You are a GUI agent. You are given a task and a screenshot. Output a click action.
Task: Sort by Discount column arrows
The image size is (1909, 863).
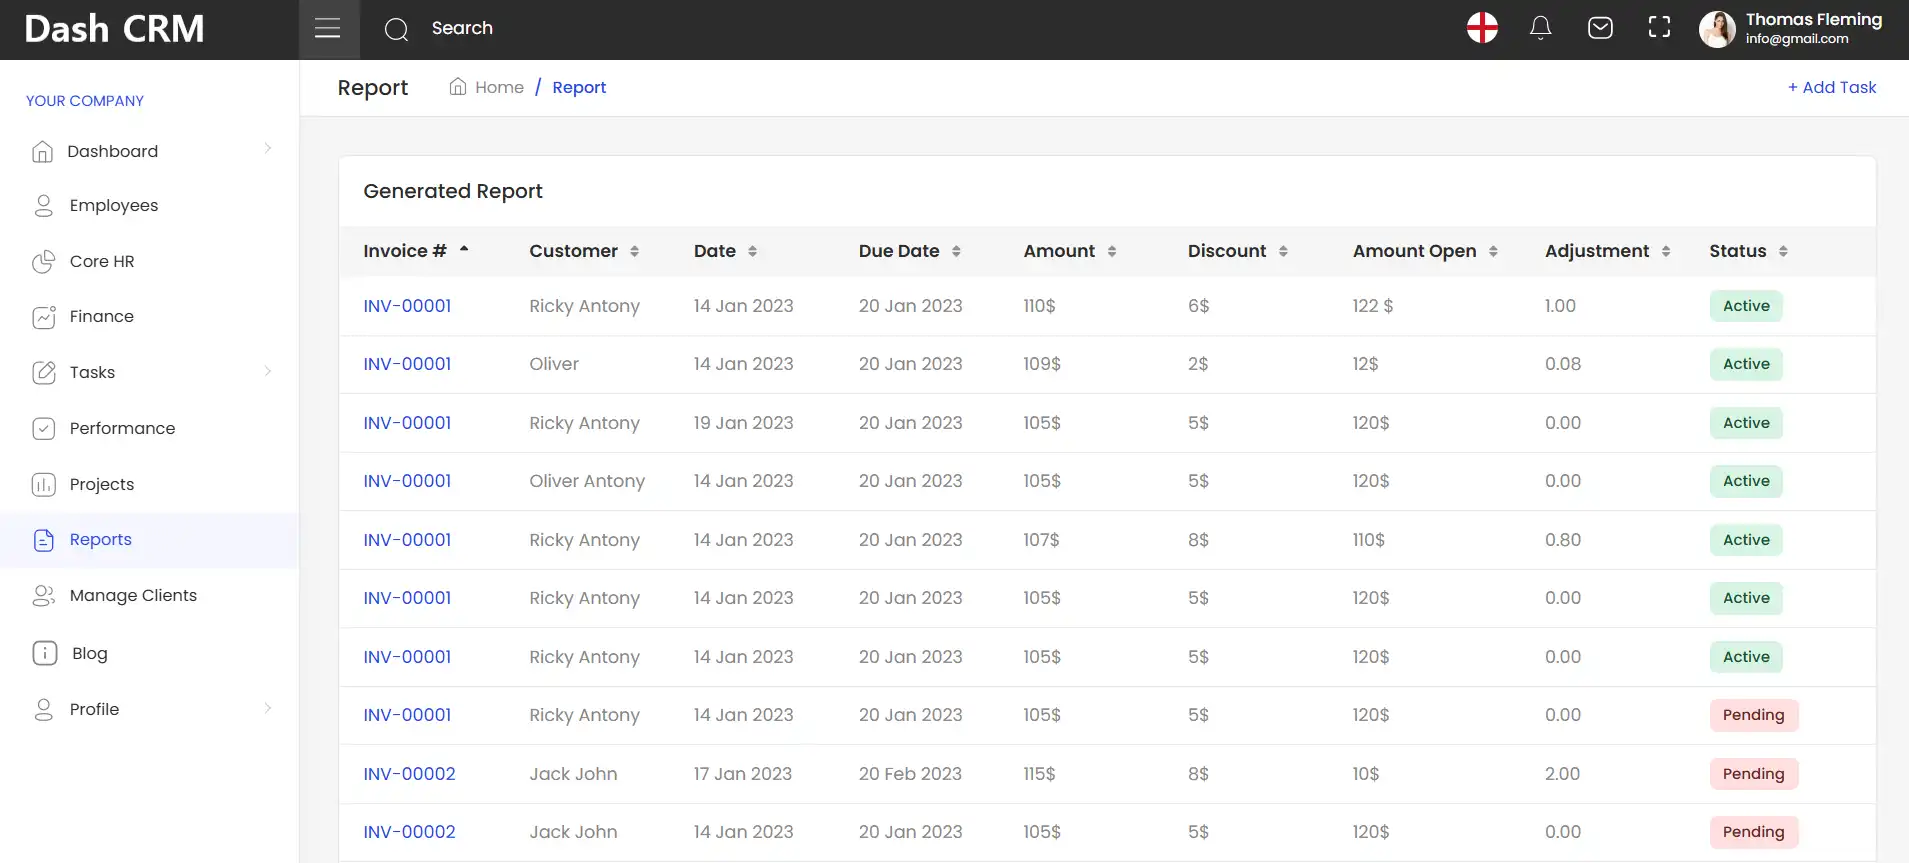(x=1283, y=251)
